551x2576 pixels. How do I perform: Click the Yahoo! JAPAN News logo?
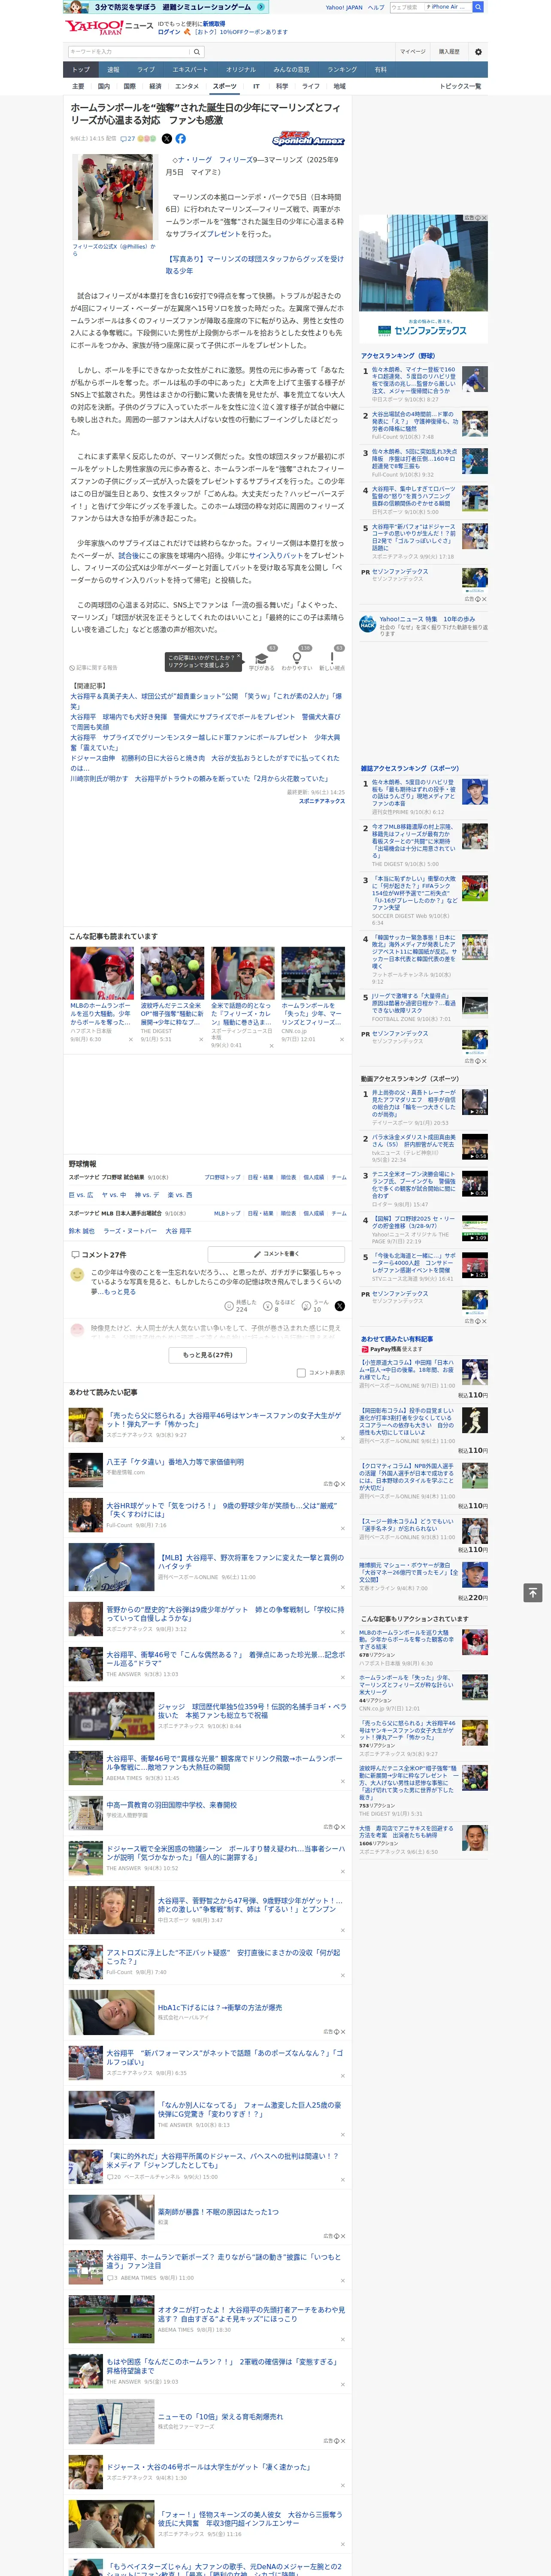[x=109, y=27]
